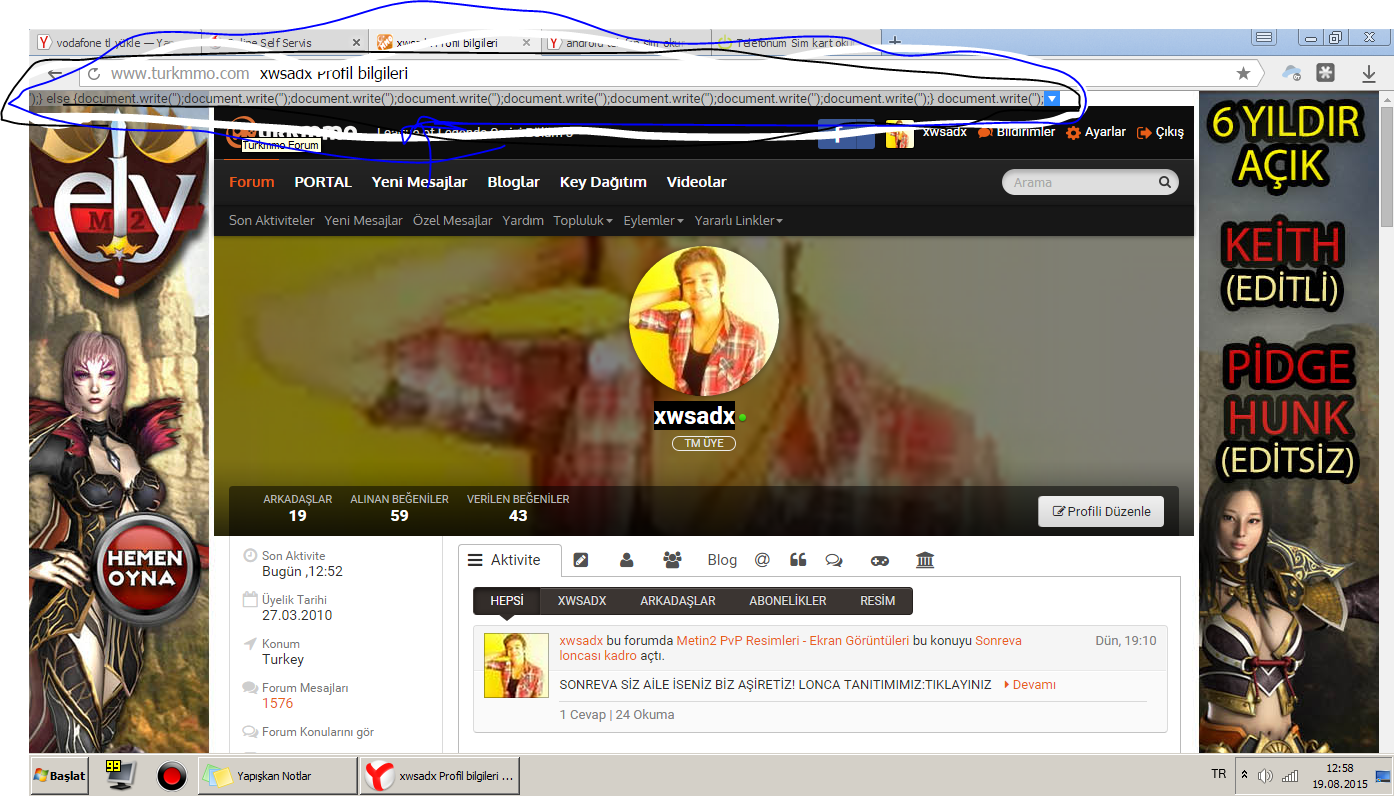Bookmark page with the star icon
Image resolution: width=1394 pixels, height=796 pixels.
point(1243,73)
